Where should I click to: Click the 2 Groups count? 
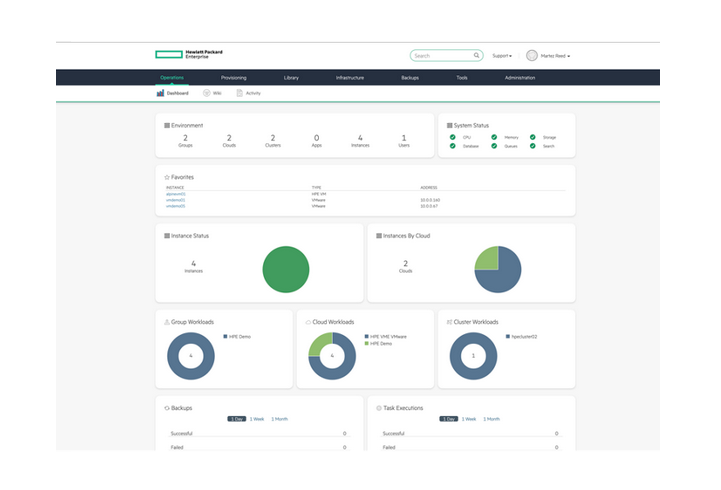pos(185,141)
